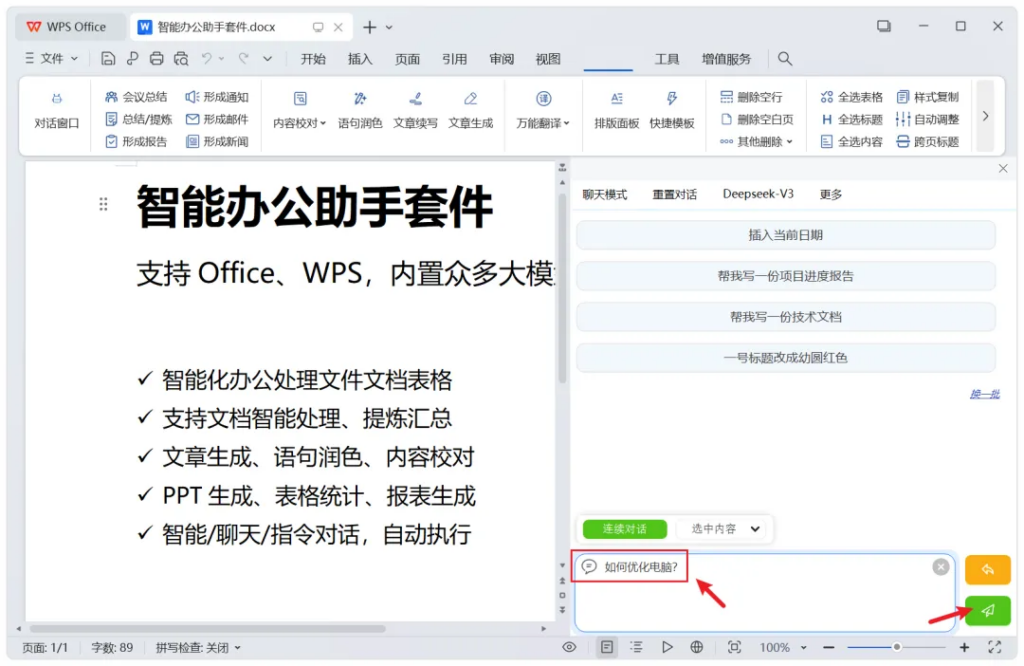Open the Deepseek-V3 model menu
Viewport: 1024px width, 666px height.
[x=758, y=194]
